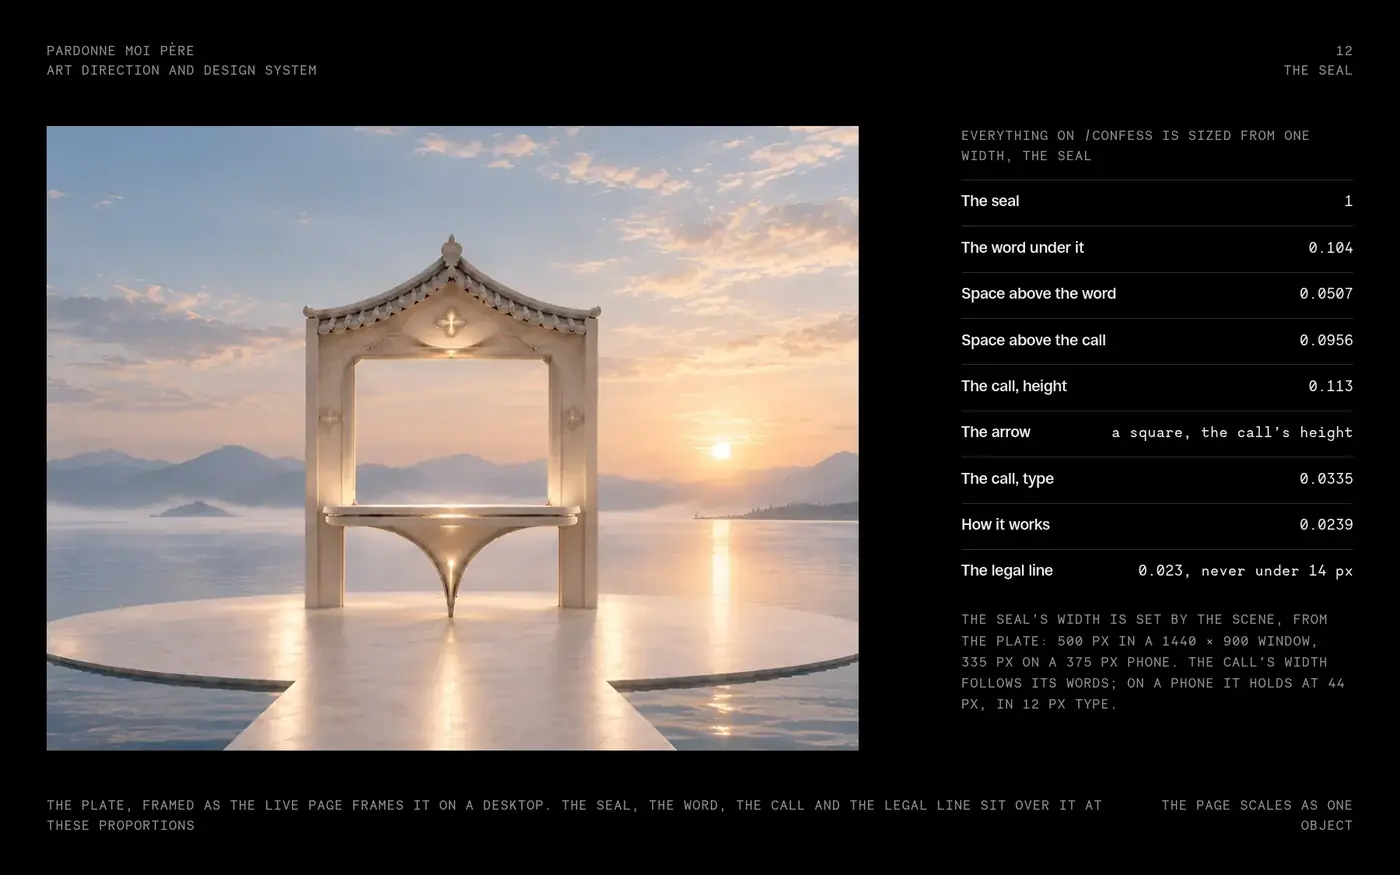
Task: Click "THE PAGE SCALES AS ONE OBJECT" note
Action: [x=1257, y=815]
